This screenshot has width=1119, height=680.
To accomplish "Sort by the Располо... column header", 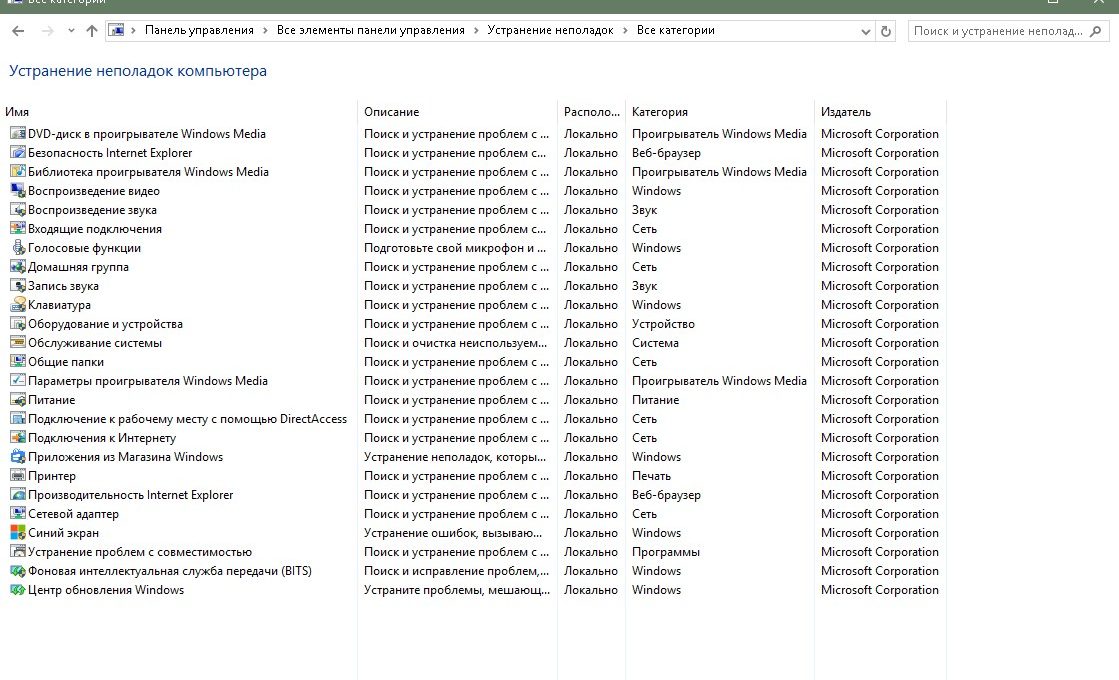I will coord(592,112).
